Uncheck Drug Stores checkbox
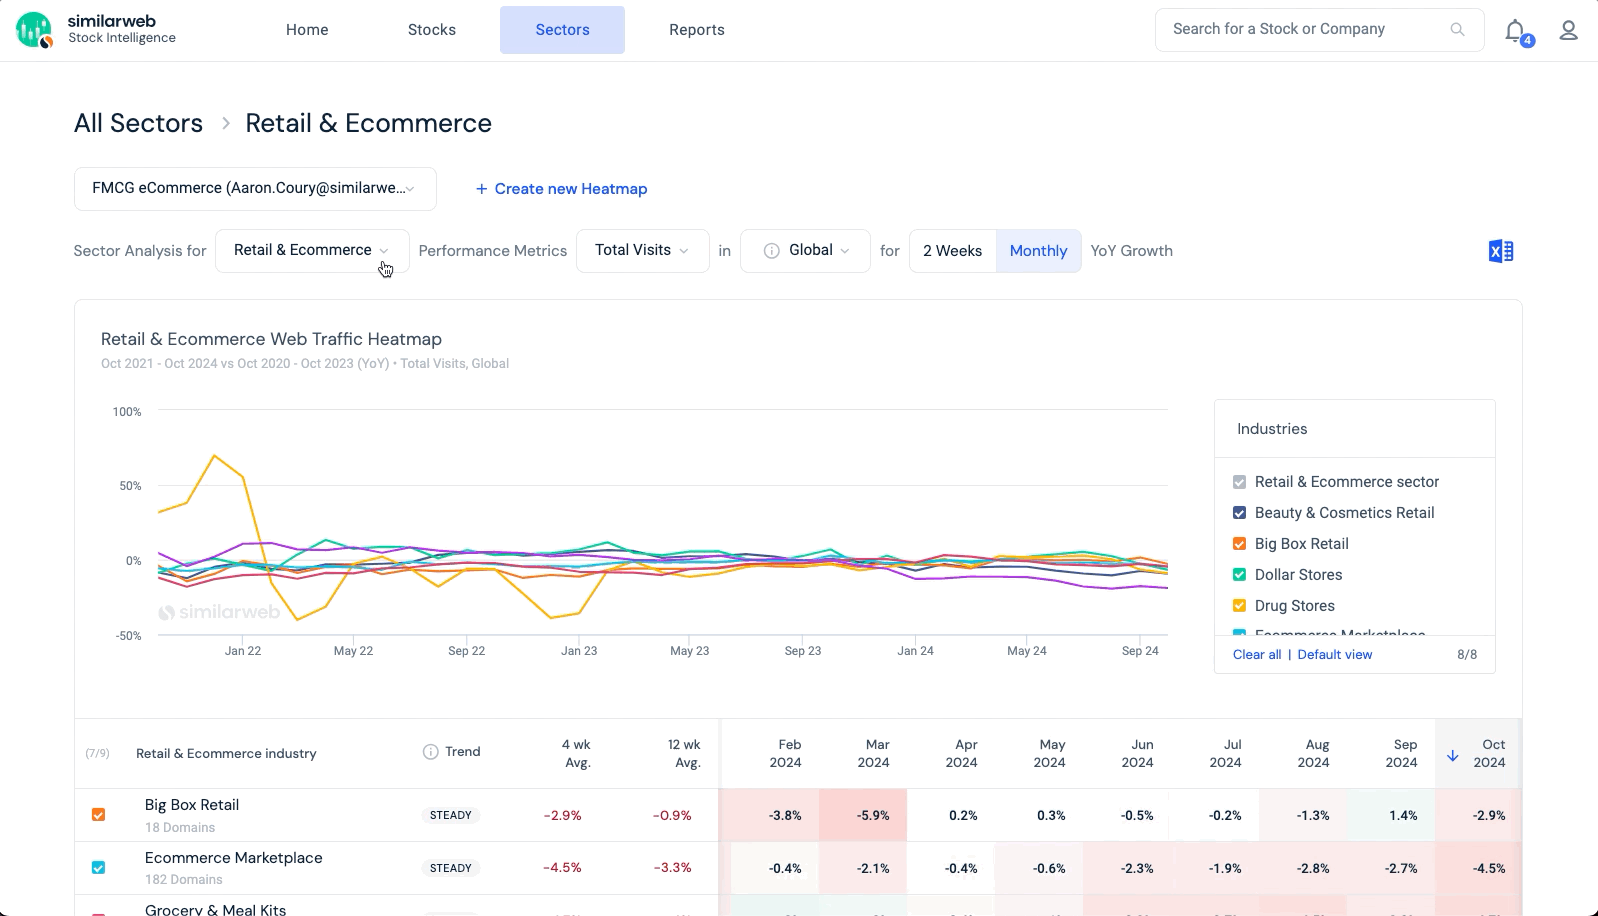This screenshot has height=916, width=1598. (1239, 606)
